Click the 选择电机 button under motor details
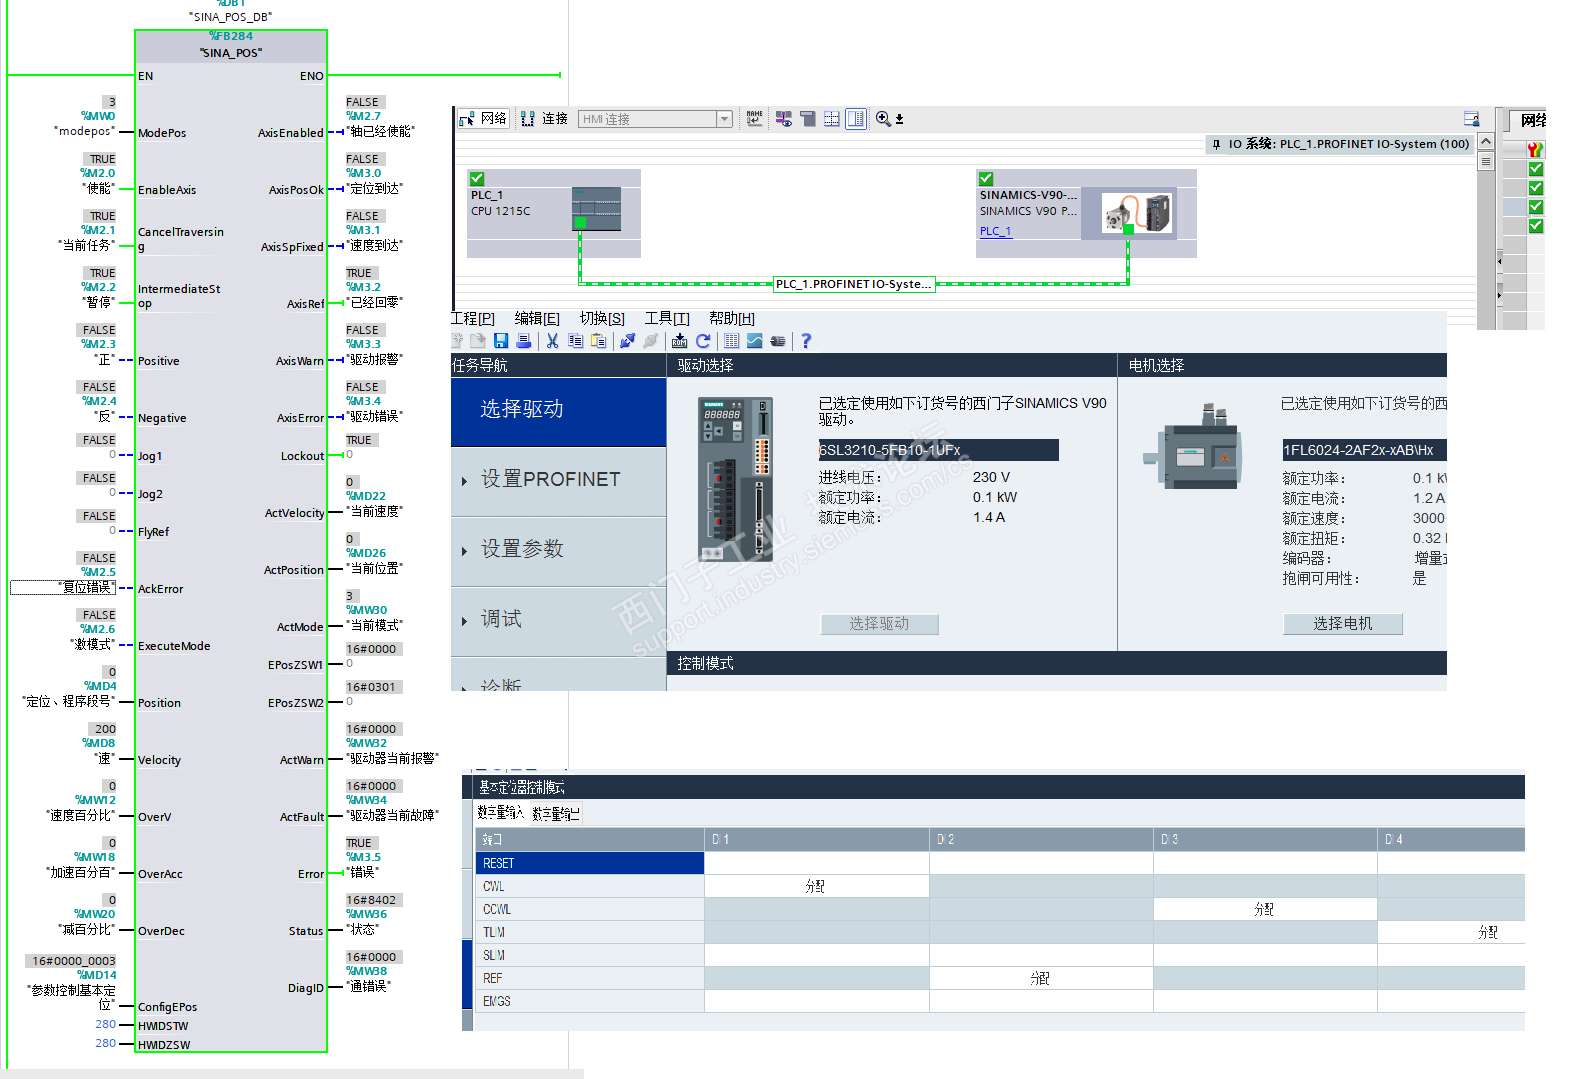 click(x=1342, y=624)
